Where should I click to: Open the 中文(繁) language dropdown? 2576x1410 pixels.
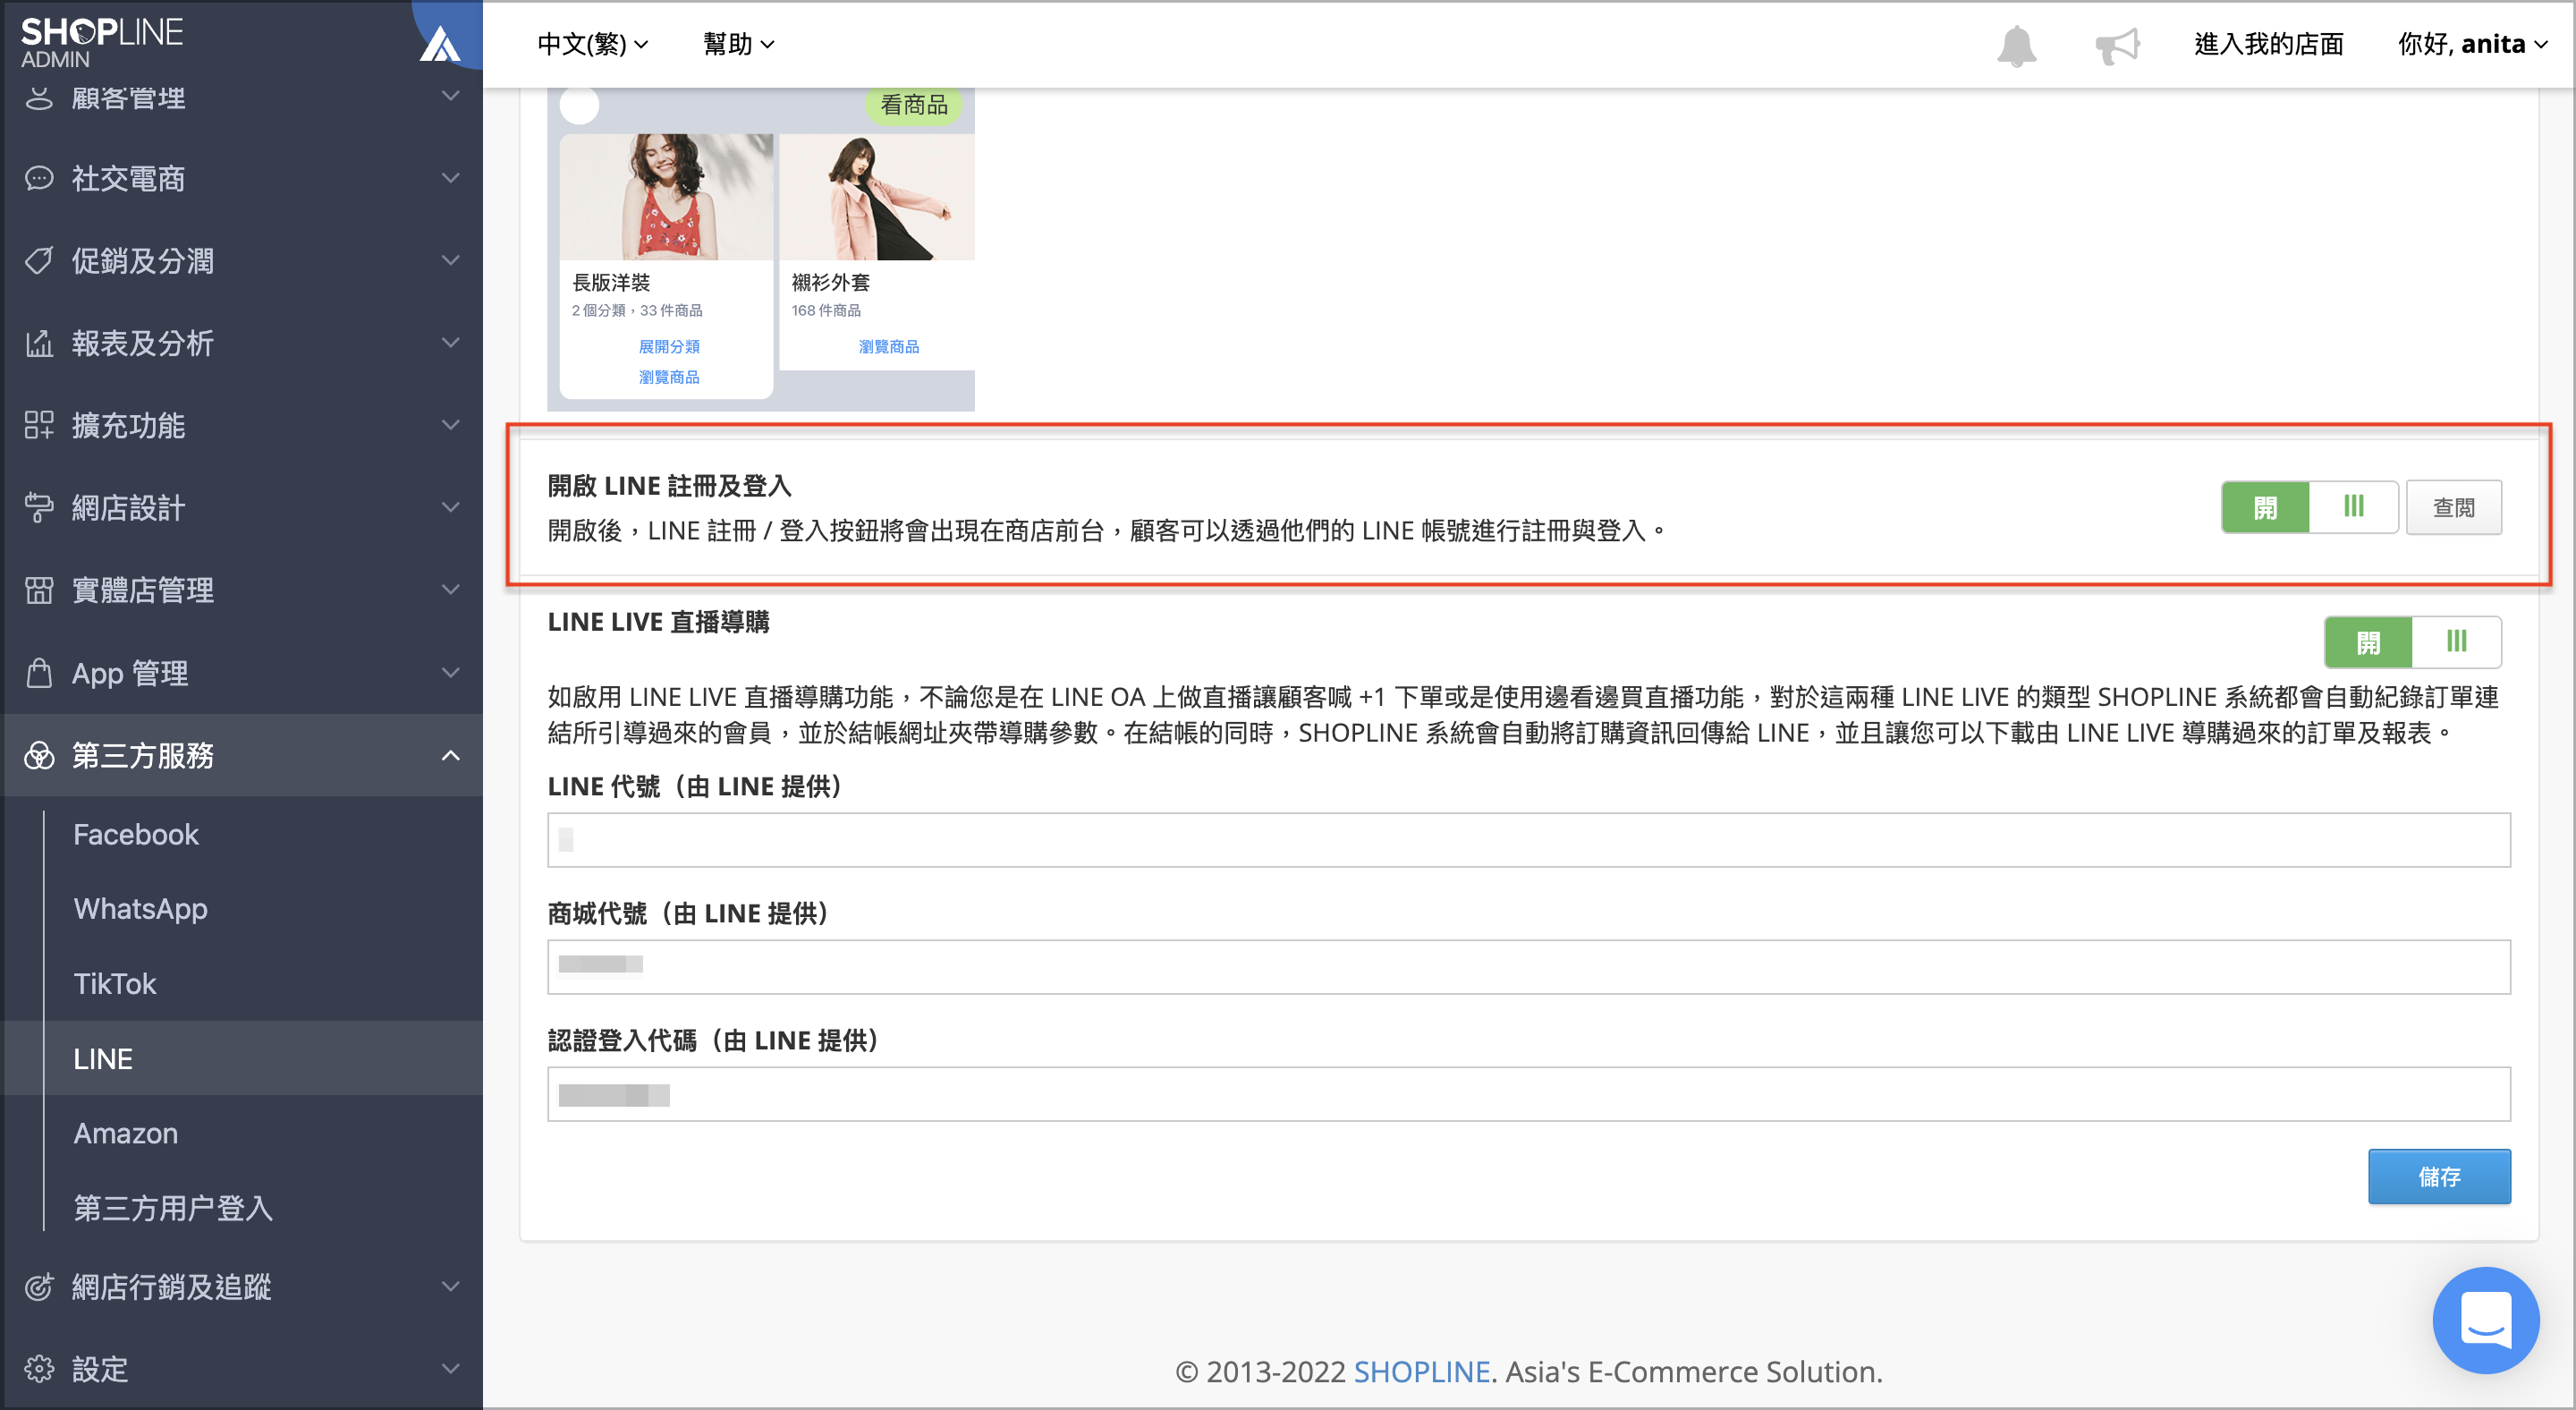pos(593,44)
